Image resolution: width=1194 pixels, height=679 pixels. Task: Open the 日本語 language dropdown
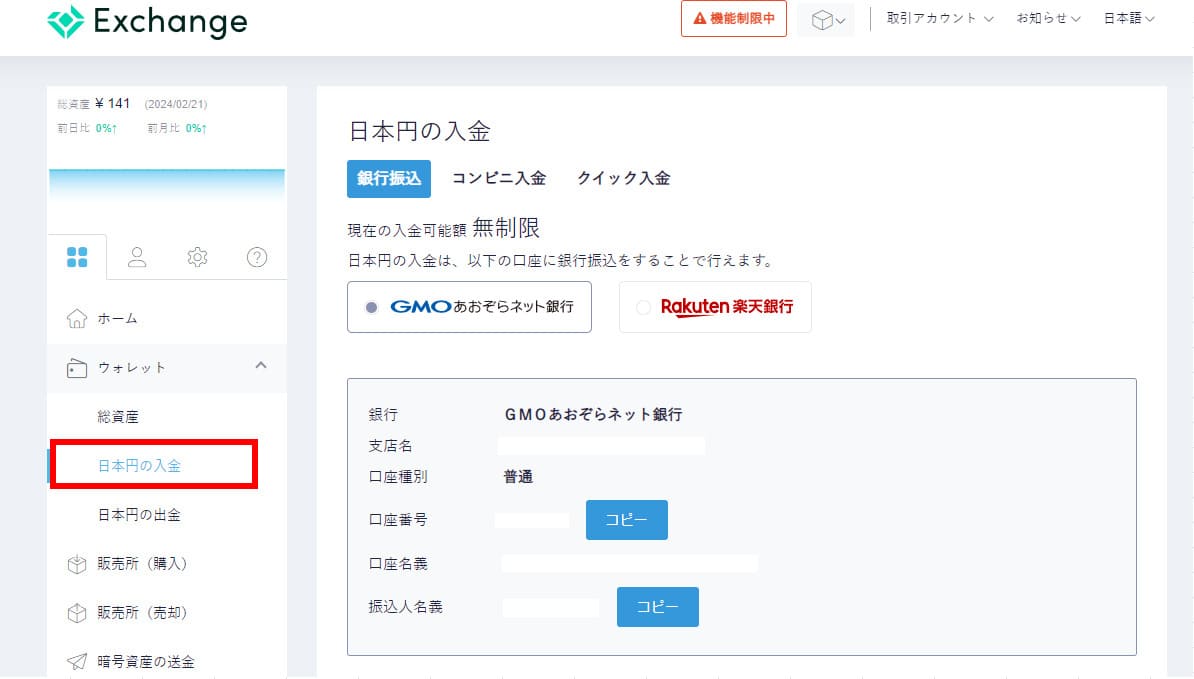point(1127,18)
